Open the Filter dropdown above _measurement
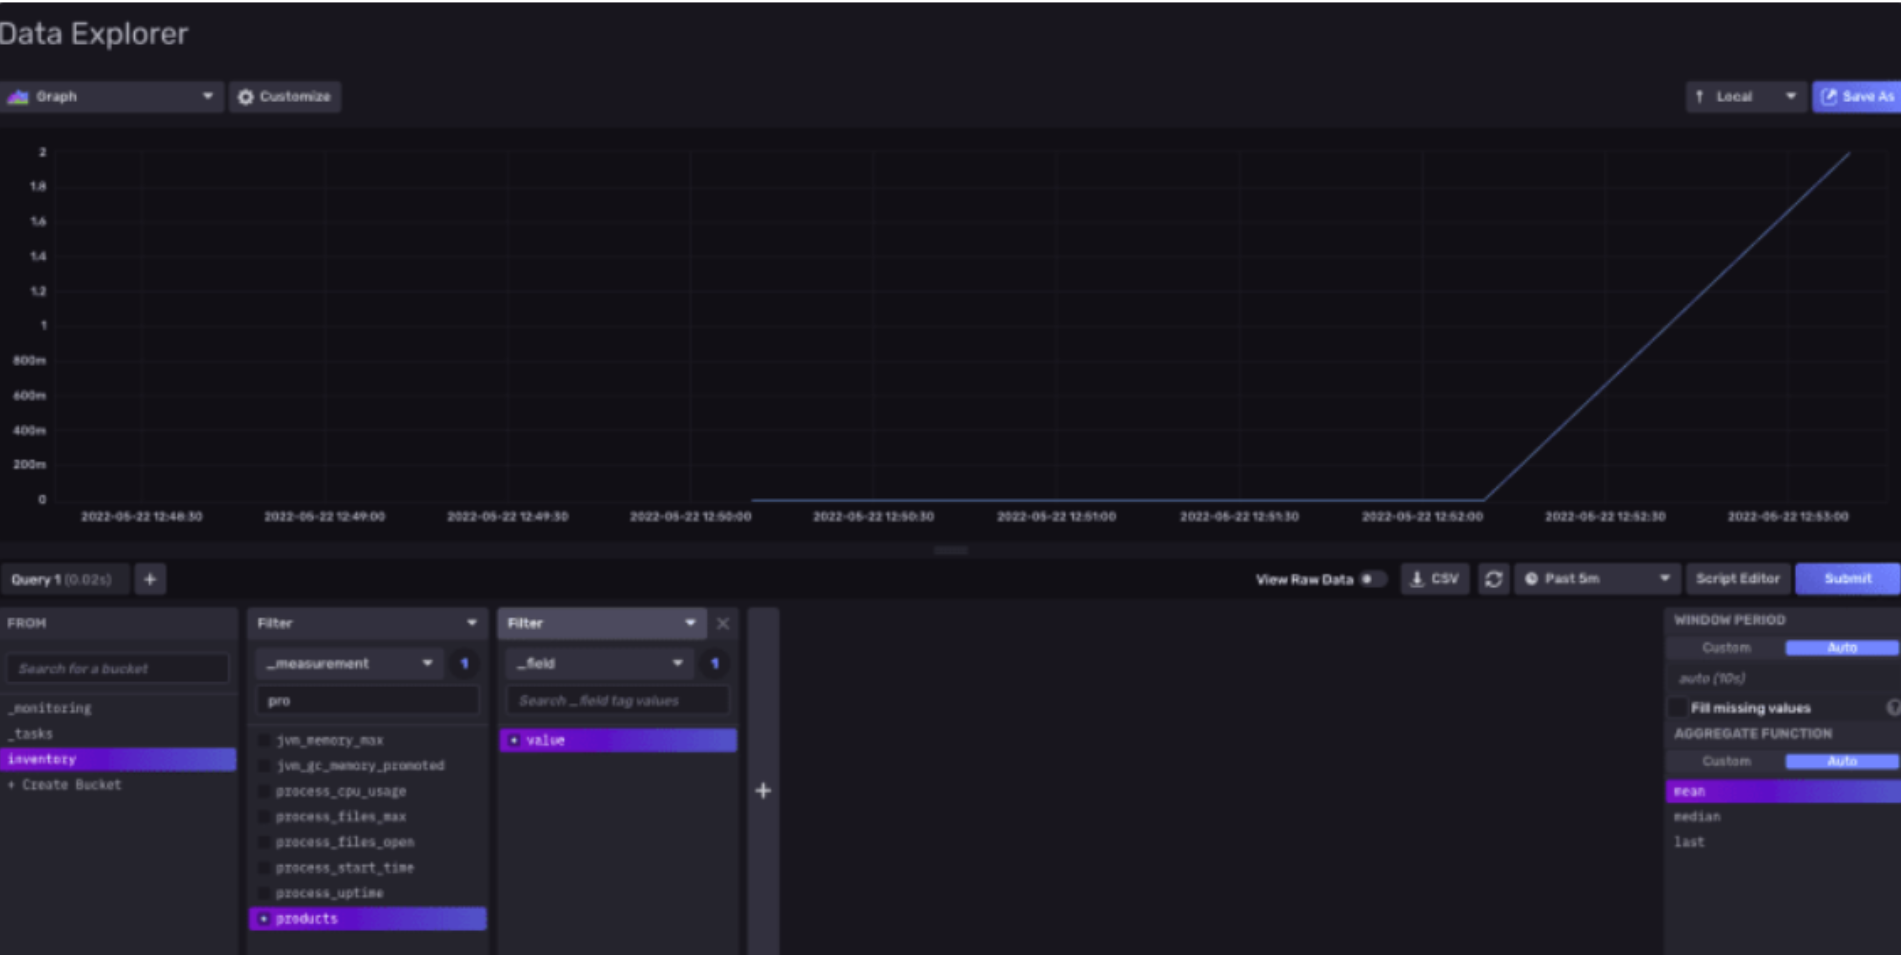Image resolution: width=1901 pixels, height=955 pixels. tap(367, 623)
